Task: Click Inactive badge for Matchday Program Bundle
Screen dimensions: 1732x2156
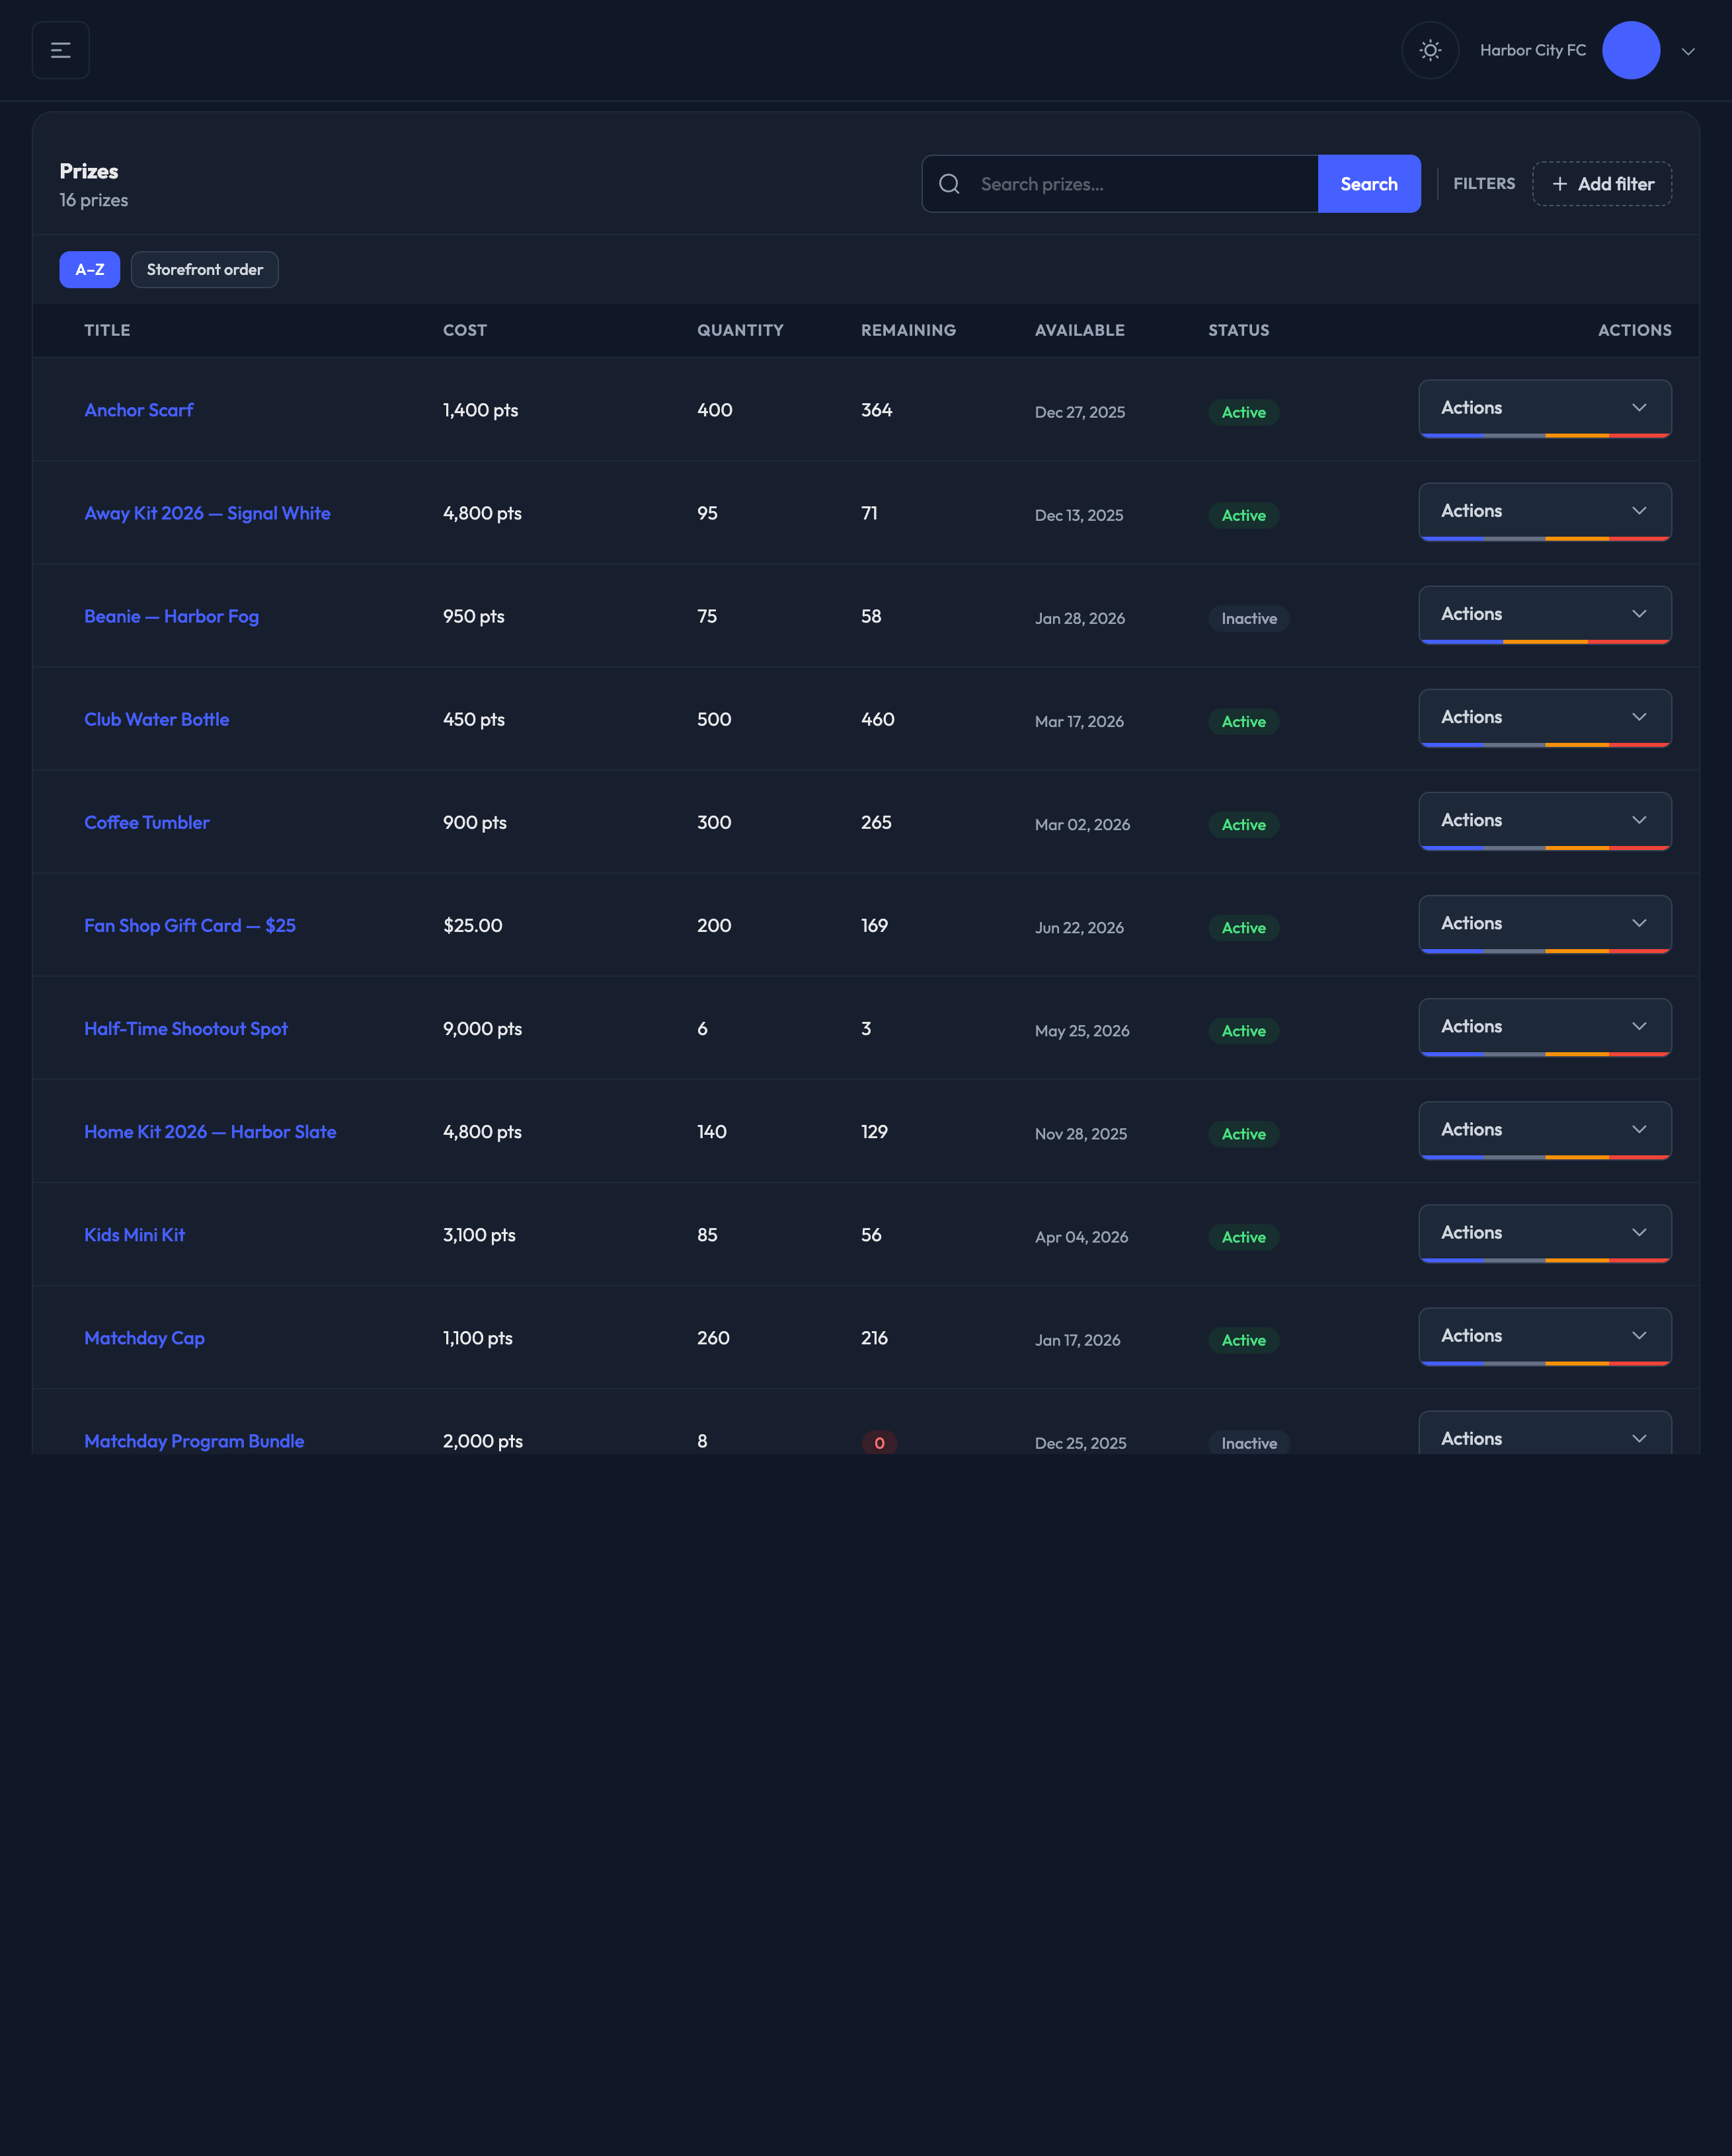Action: (x=1249, y=1443)
